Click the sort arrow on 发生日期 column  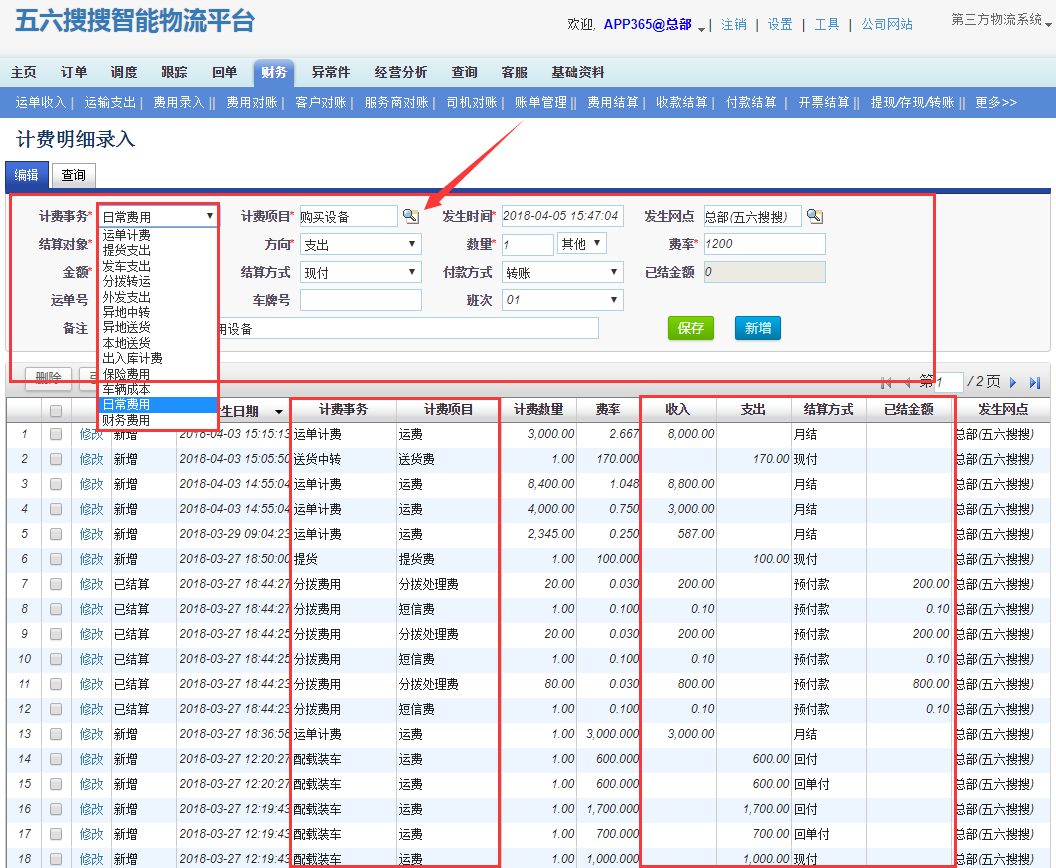pos(278,412)
